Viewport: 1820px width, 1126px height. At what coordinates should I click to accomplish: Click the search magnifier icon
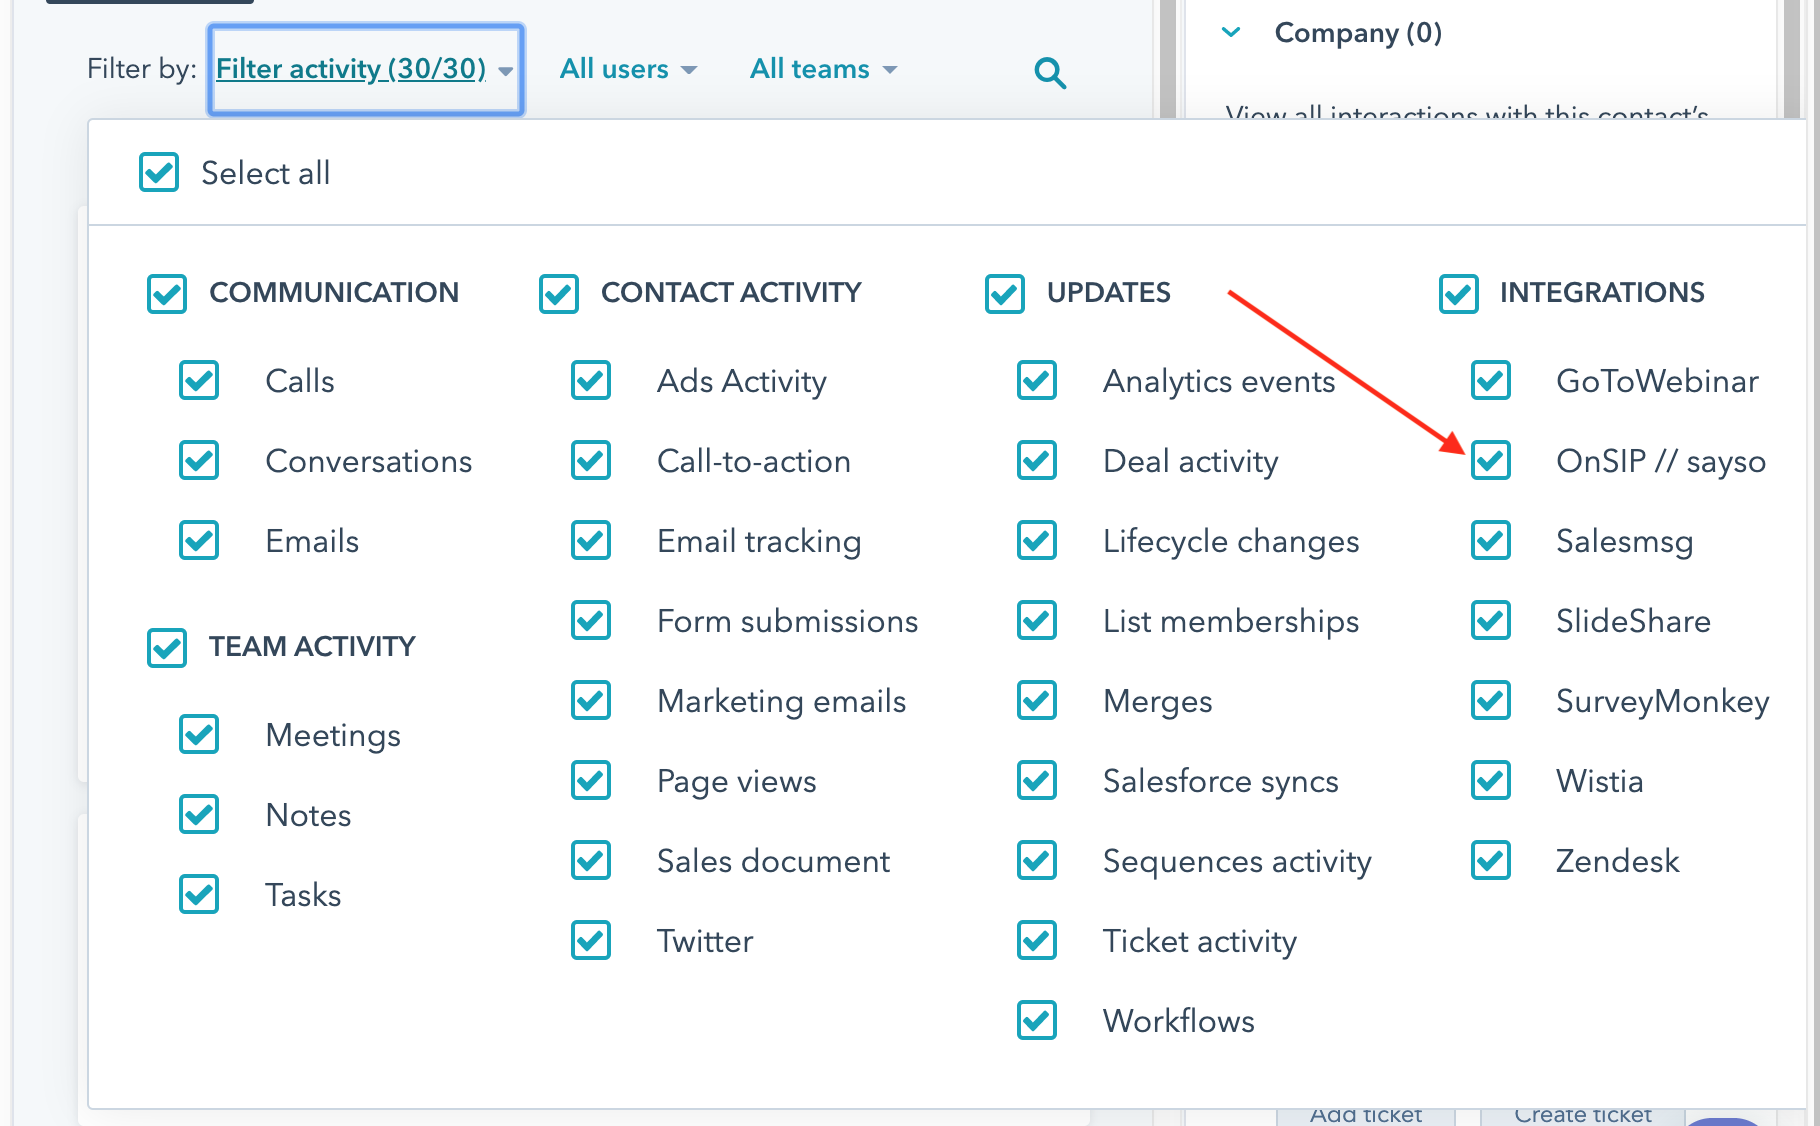tap(1050, 72)
